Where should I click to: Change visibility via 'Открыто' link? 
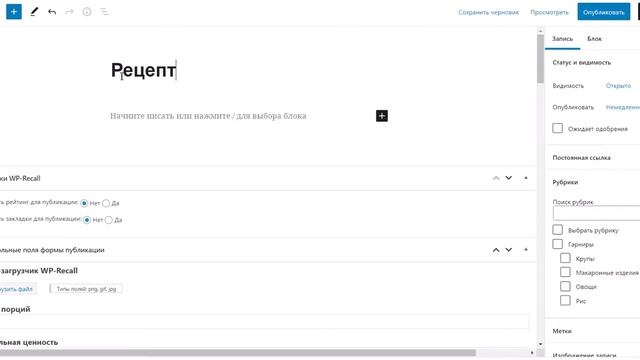click(618, 86)
